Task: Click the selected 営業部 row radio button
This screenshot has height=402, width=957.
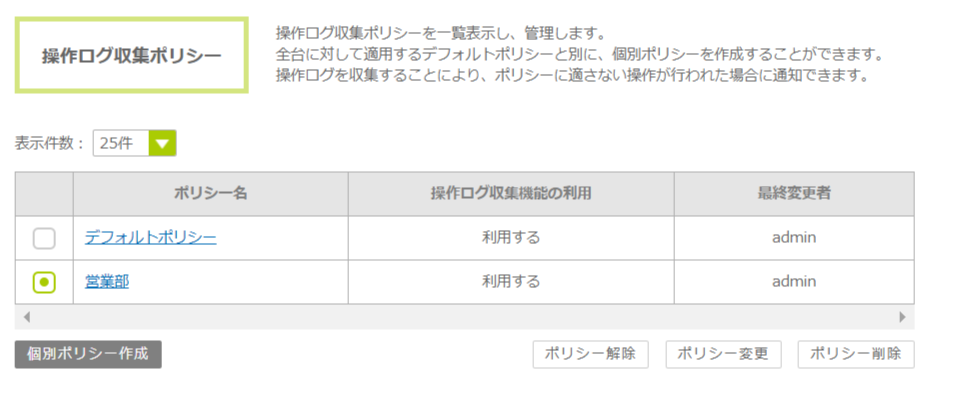Action: click(44, 282)
